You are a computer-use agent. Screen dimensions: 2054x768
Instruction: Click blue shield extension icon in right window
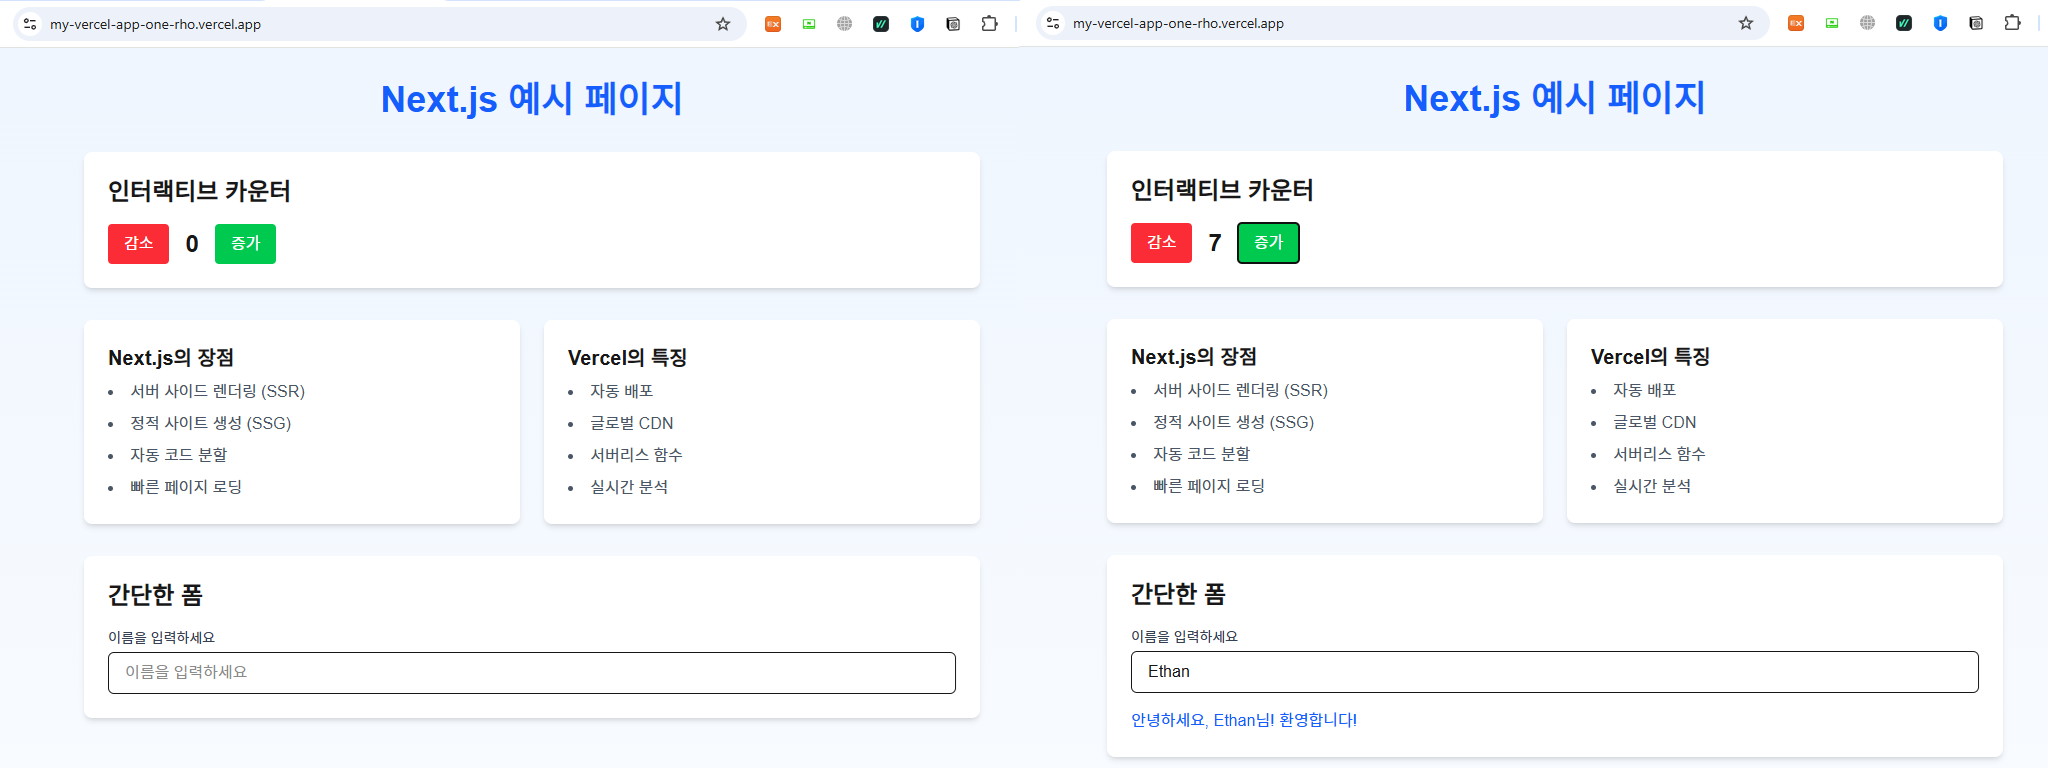tap(1940, 23)
